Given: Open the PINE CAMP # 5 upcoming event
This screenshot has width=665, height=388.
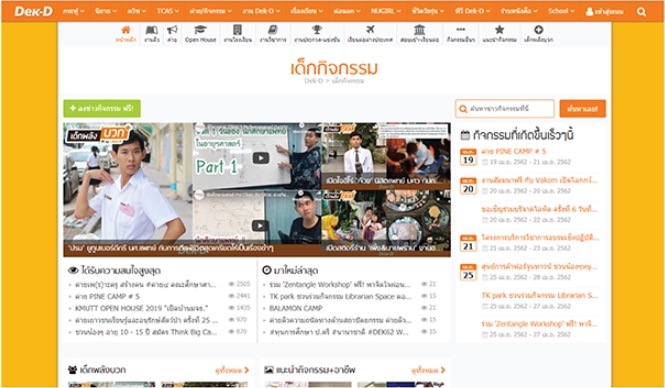Looking at the screenshot, I should click(x=514, y=151).
